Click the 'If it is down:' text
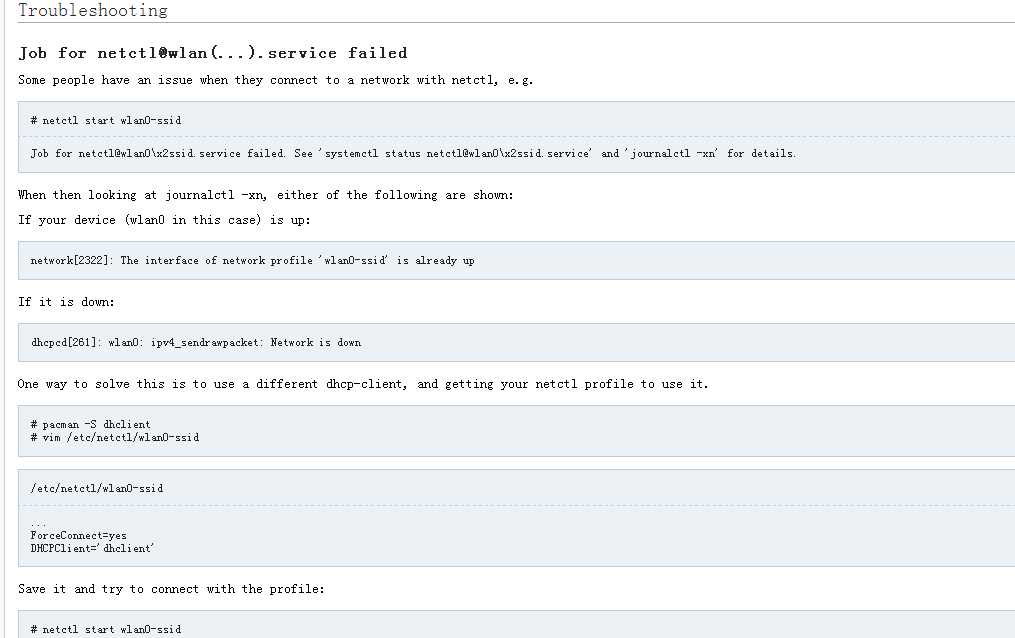Image resolution: width=1015 pixels, height=638 pixels. pyautogui.click(x=66, y=302)
